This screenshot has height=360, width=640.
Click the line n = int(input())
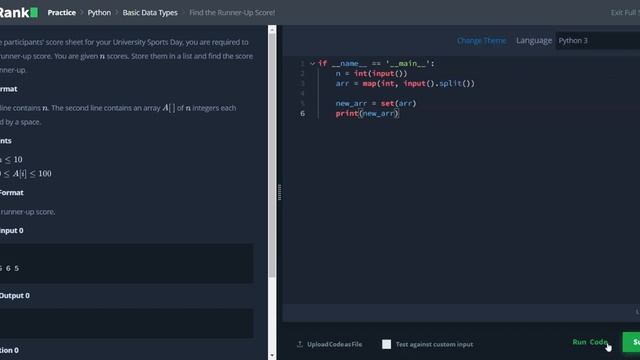(x=371, y=73)
